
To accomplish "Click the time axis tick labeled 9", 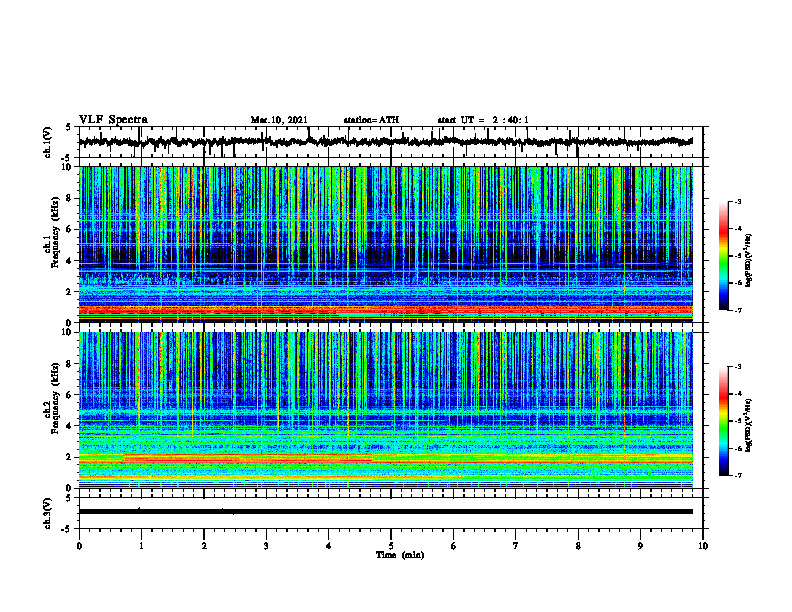I will point(640,546).
